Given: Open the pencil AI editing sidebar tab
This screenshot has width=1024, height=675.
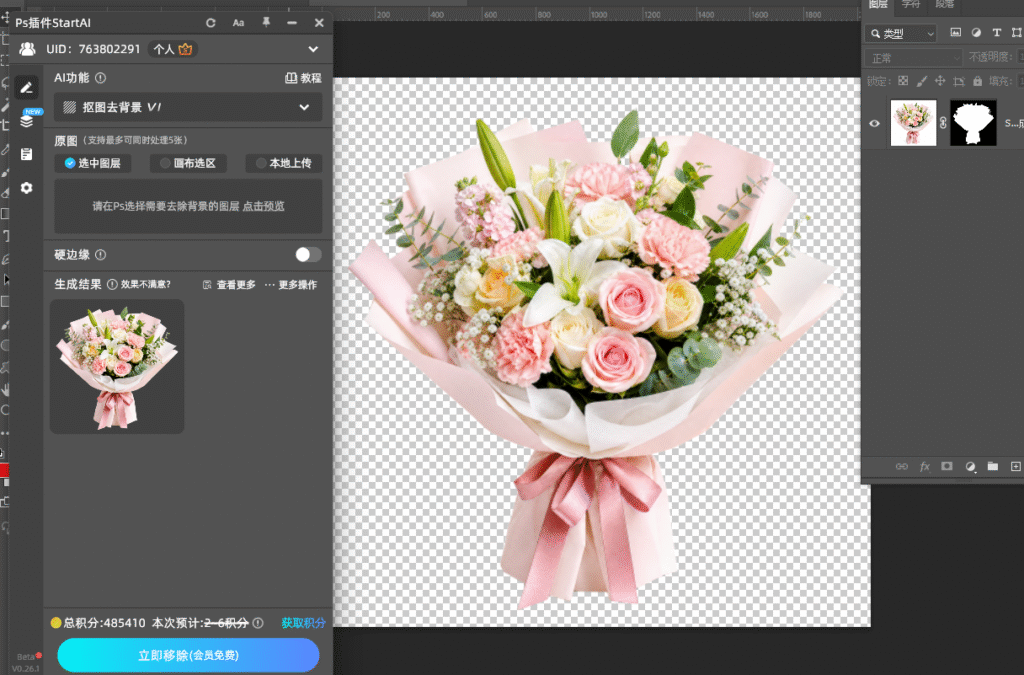Looking at the screenshot, I should pos(26,87).
